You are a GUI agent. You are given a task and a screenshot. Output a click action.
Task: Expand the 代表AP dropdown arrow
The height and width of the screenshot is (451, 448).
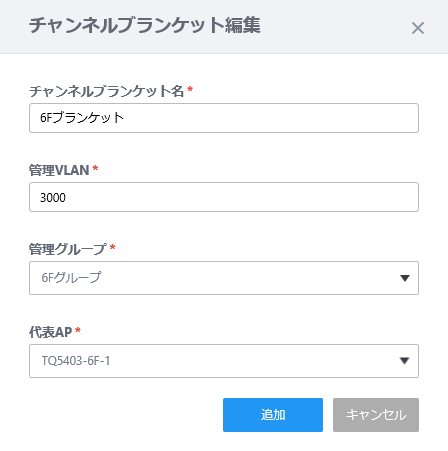tap(404, 361)
